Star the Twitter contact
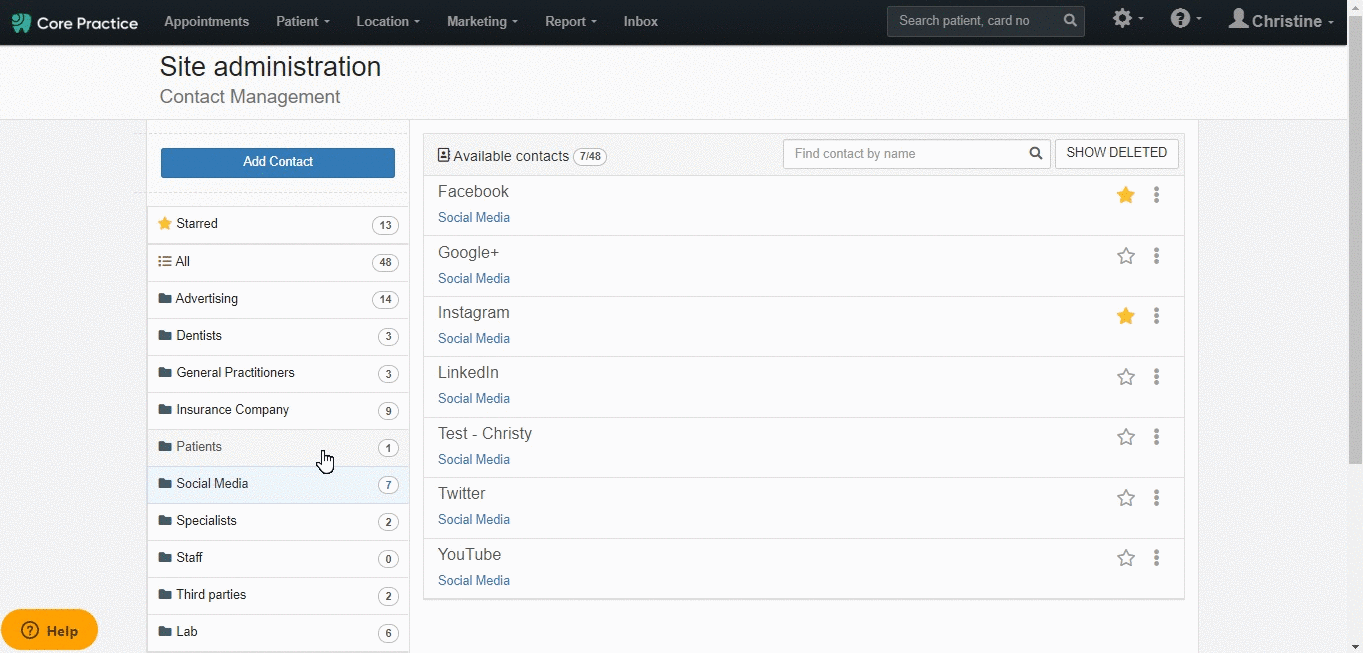The width and height of the screenshot is (1363, 653). pos(1126,498)
